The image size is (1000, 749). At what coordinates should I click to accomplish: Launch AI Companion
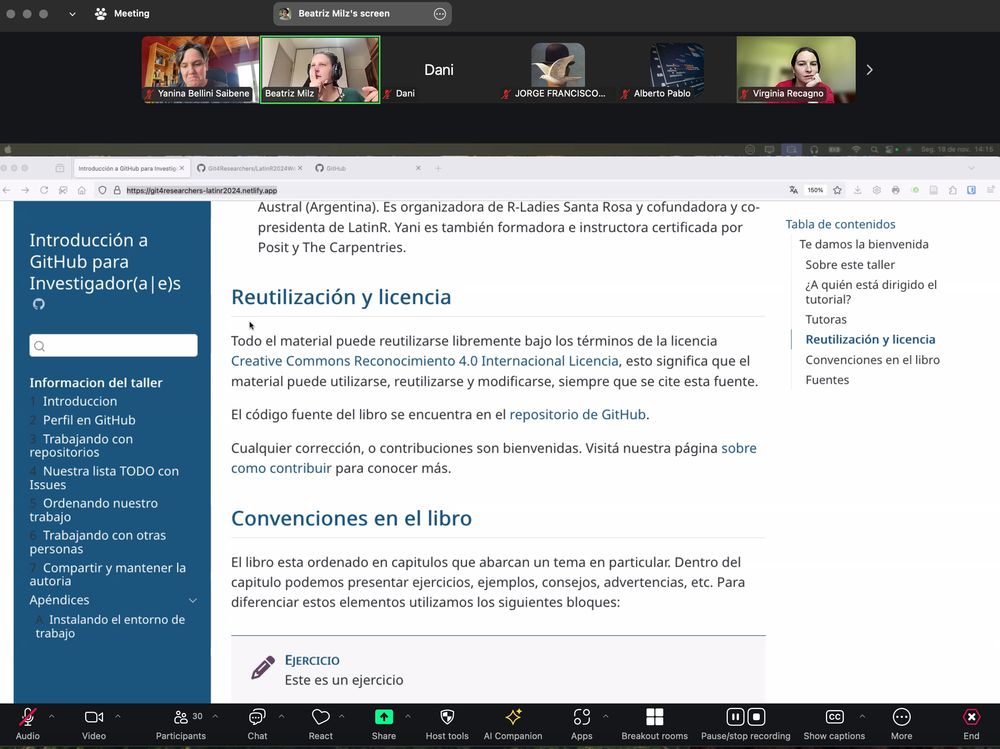click(x=513, y=723)
